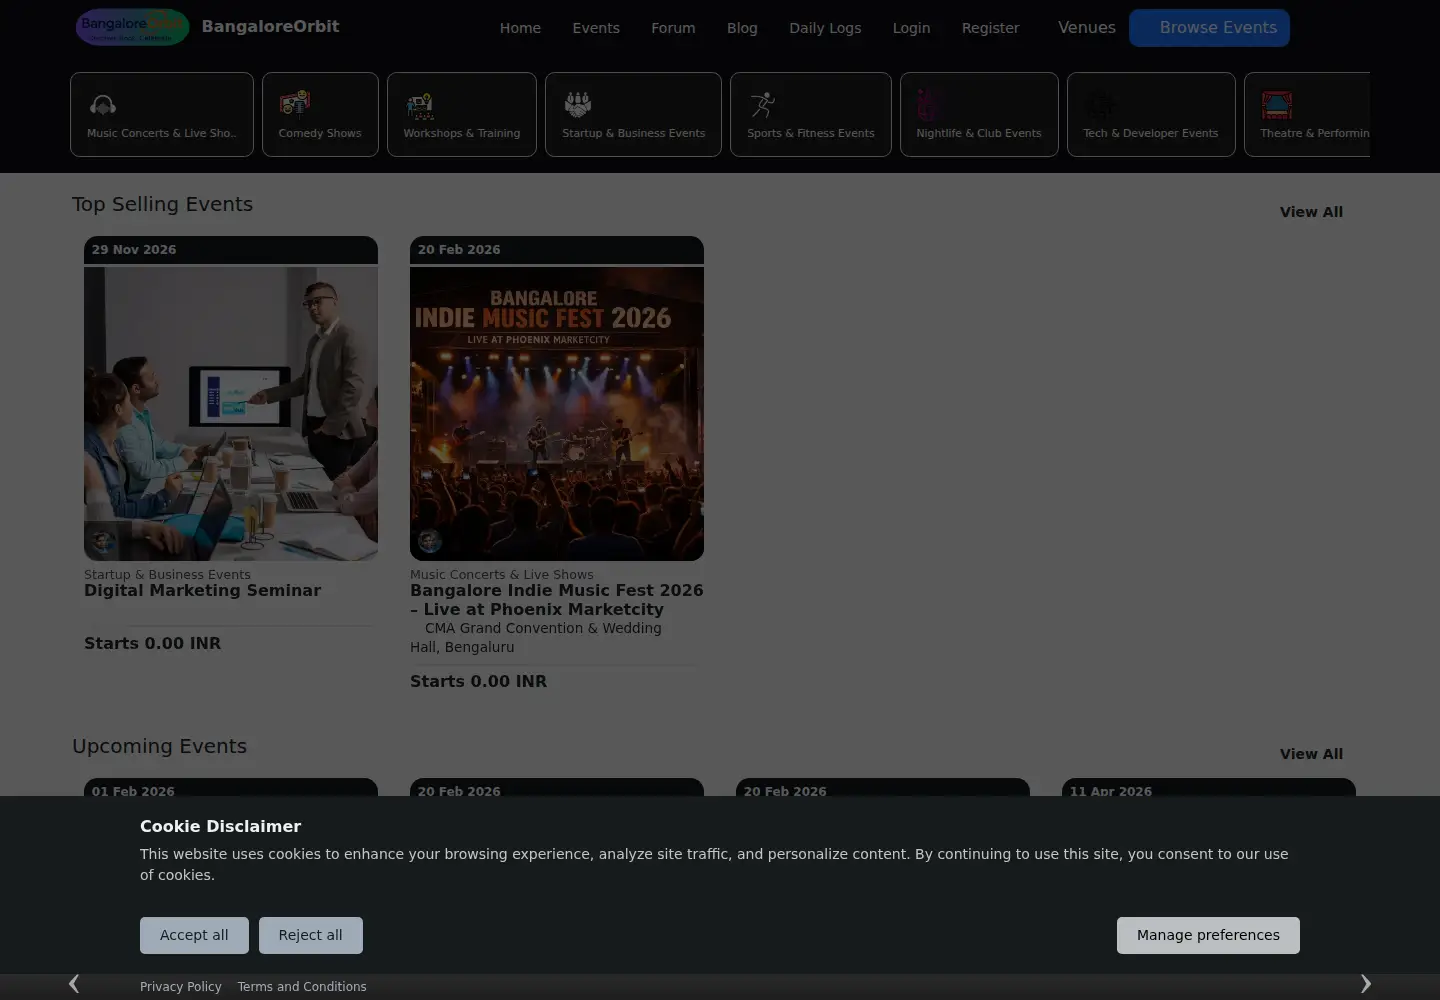Screen dimensions: 1440x1000
Task: Click the 20 Feb 2026 badge on music fest card
Action: [459, 250]
